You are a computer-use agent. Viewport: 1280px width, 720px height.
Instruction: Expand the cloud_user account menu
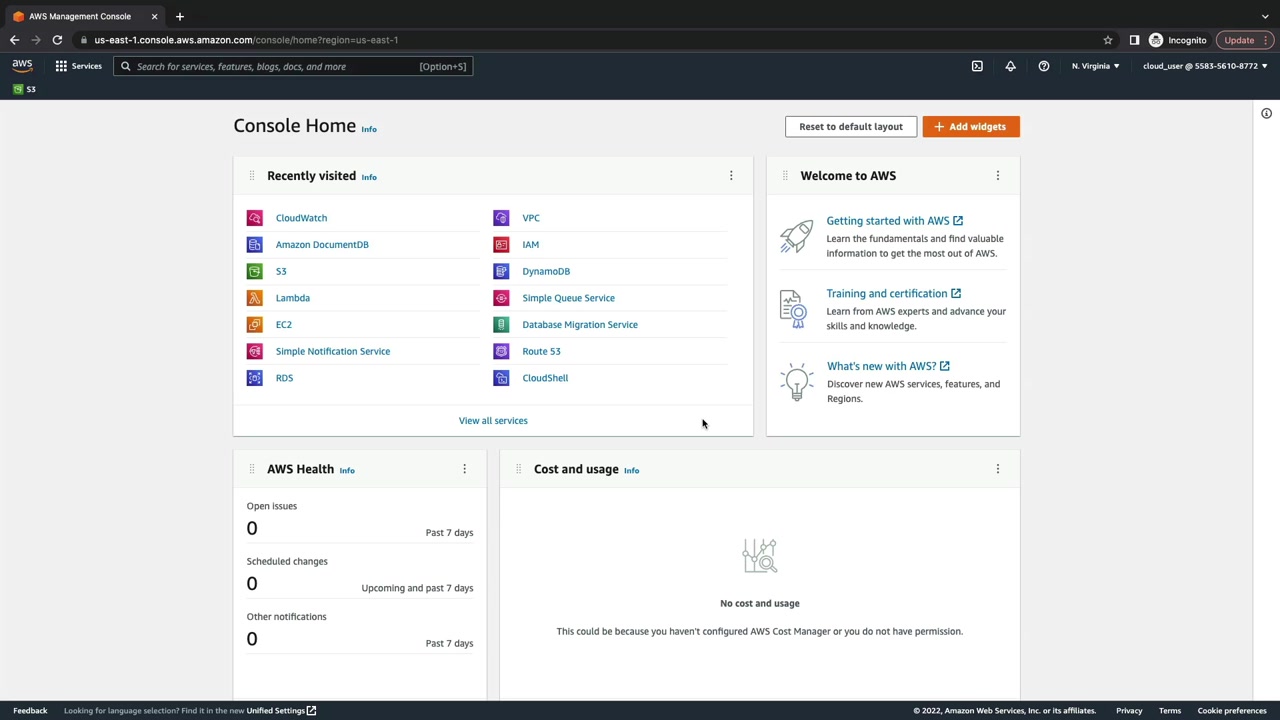pos(1205,66)
